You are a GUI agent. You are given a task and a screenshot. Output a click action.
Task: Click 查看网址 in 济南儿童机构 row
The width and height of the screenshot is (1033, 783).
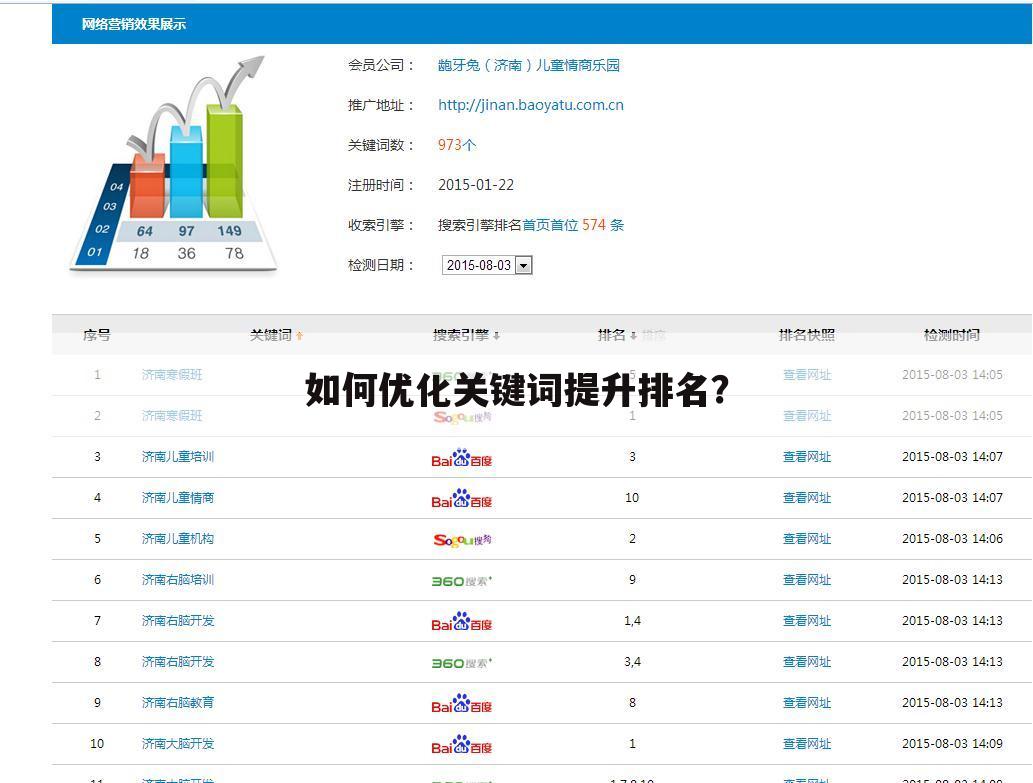pyautogui.click(x=807, y=539)
